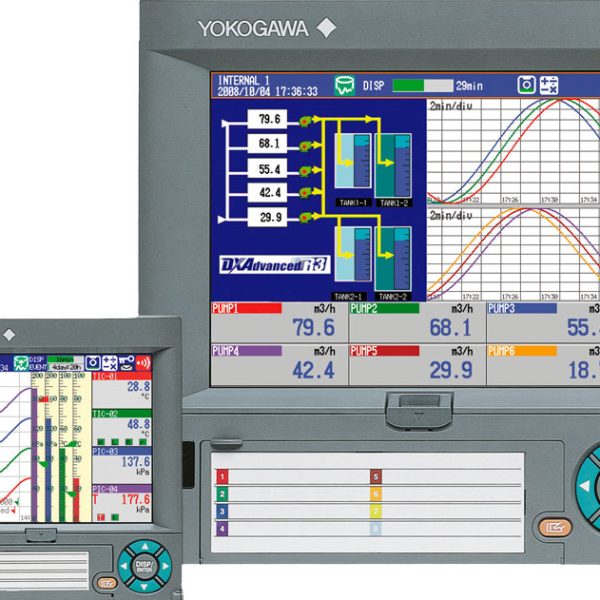
Task: Click the 79.6 value box in flow diagram
Action: (269, 120)
